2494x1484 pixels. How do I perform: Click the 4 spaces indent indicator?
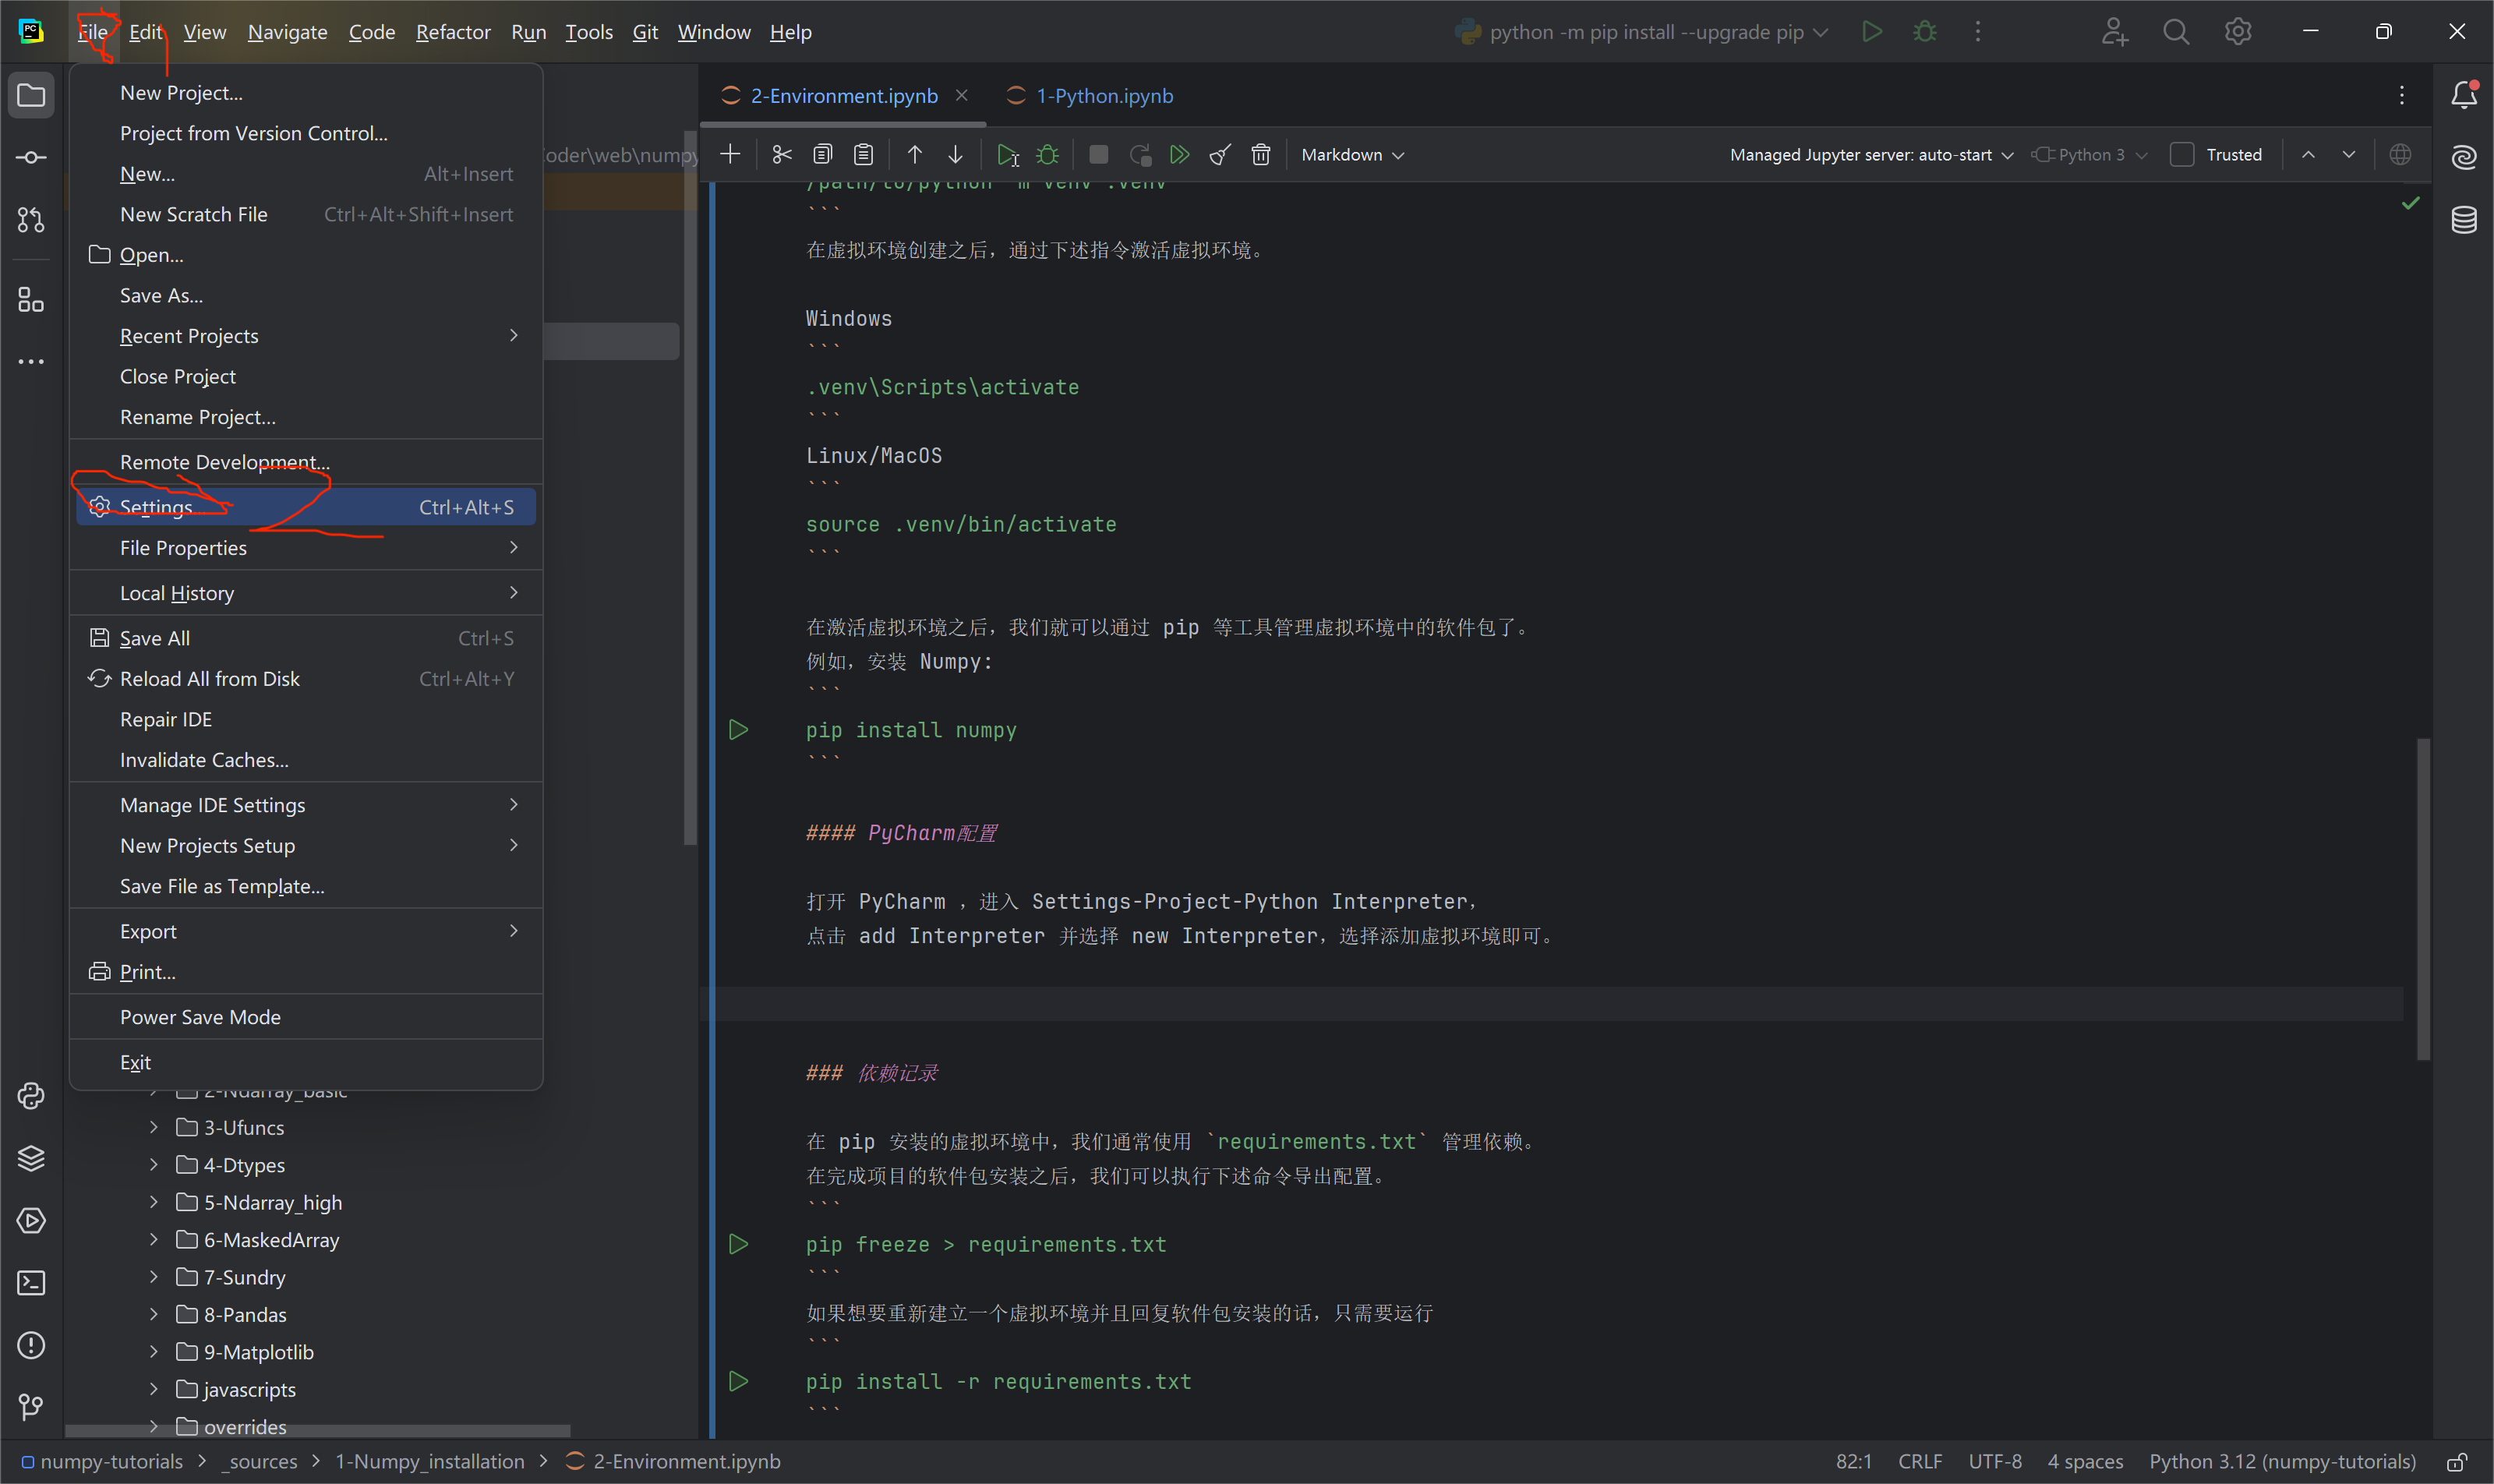2085,1461
